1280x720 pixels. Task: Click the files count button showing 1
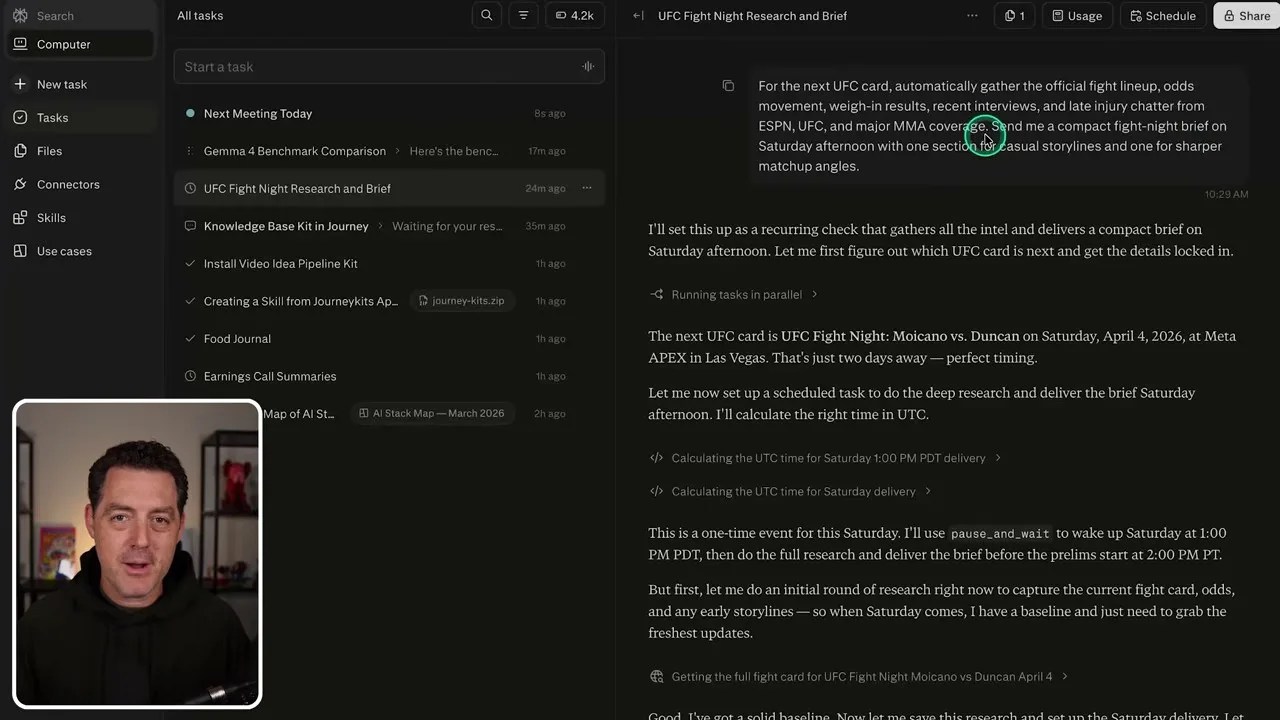pos(1015,16)
